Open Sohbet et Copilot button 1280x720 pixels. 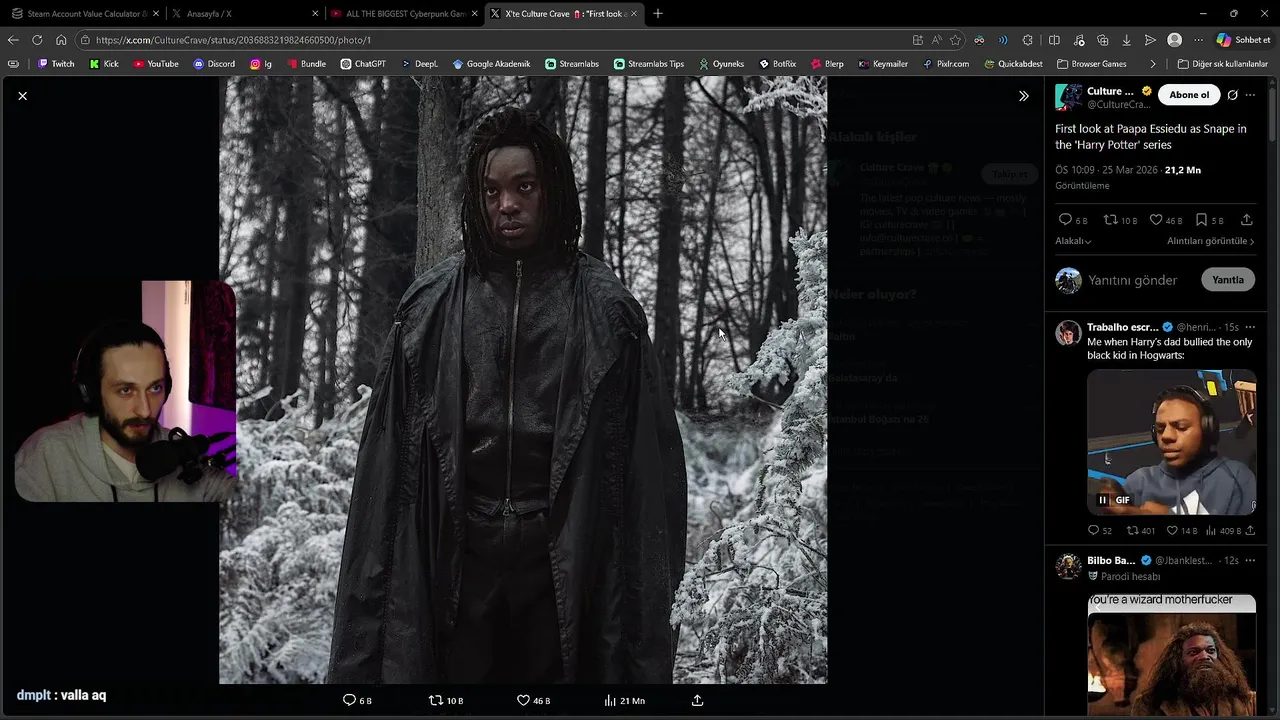point(1243,40)
